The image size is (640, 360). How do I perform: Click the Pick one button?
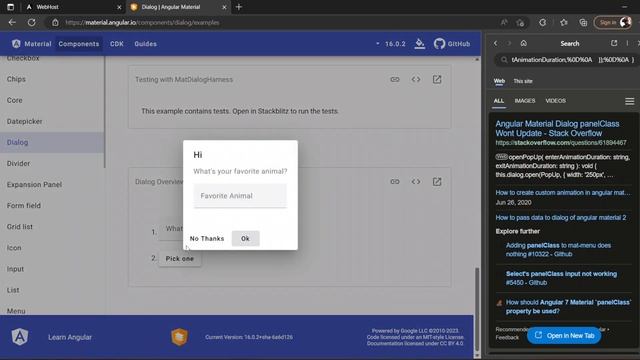coord(180,259)
